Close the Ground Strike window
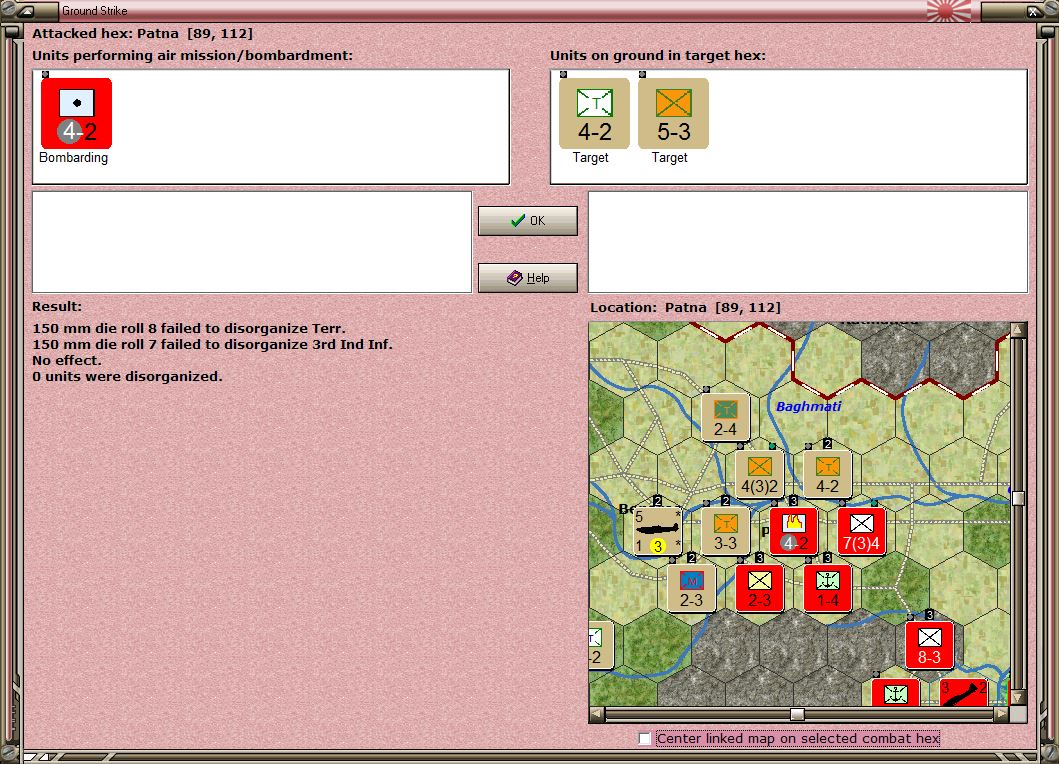 coord(1033,11)
